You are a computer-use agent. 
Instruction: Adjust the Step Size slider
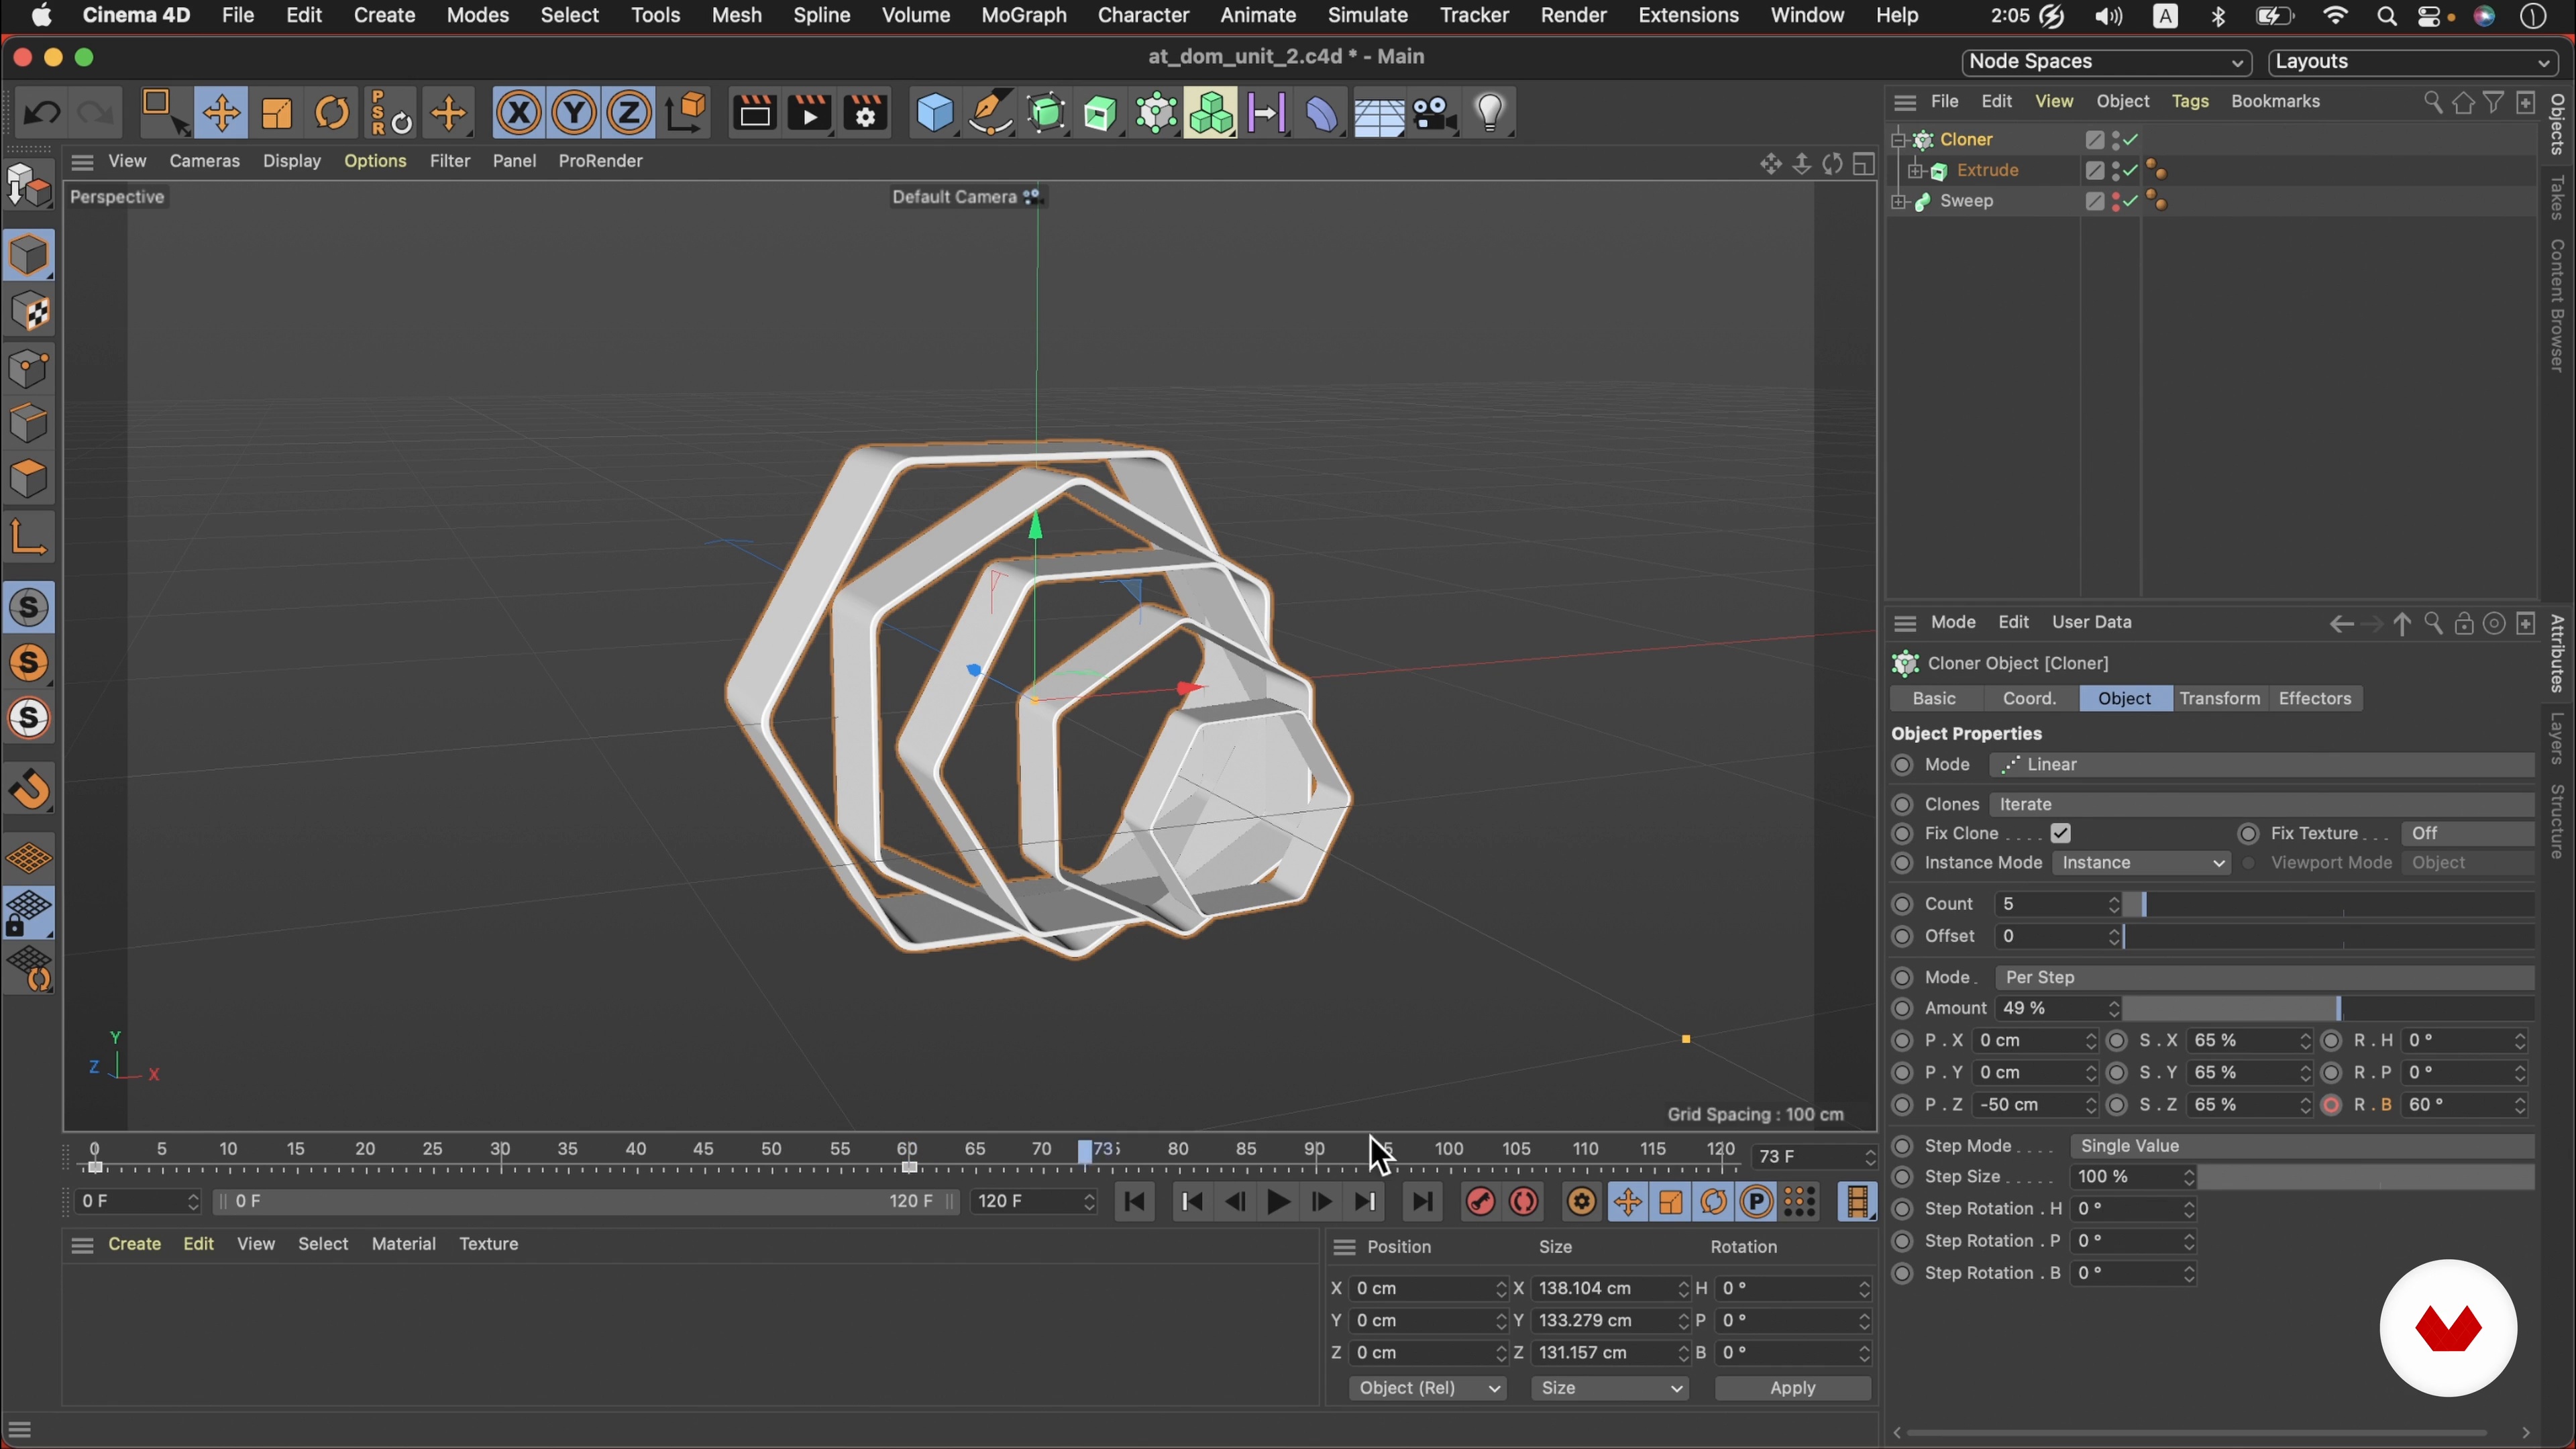tap(2366, 1178)
